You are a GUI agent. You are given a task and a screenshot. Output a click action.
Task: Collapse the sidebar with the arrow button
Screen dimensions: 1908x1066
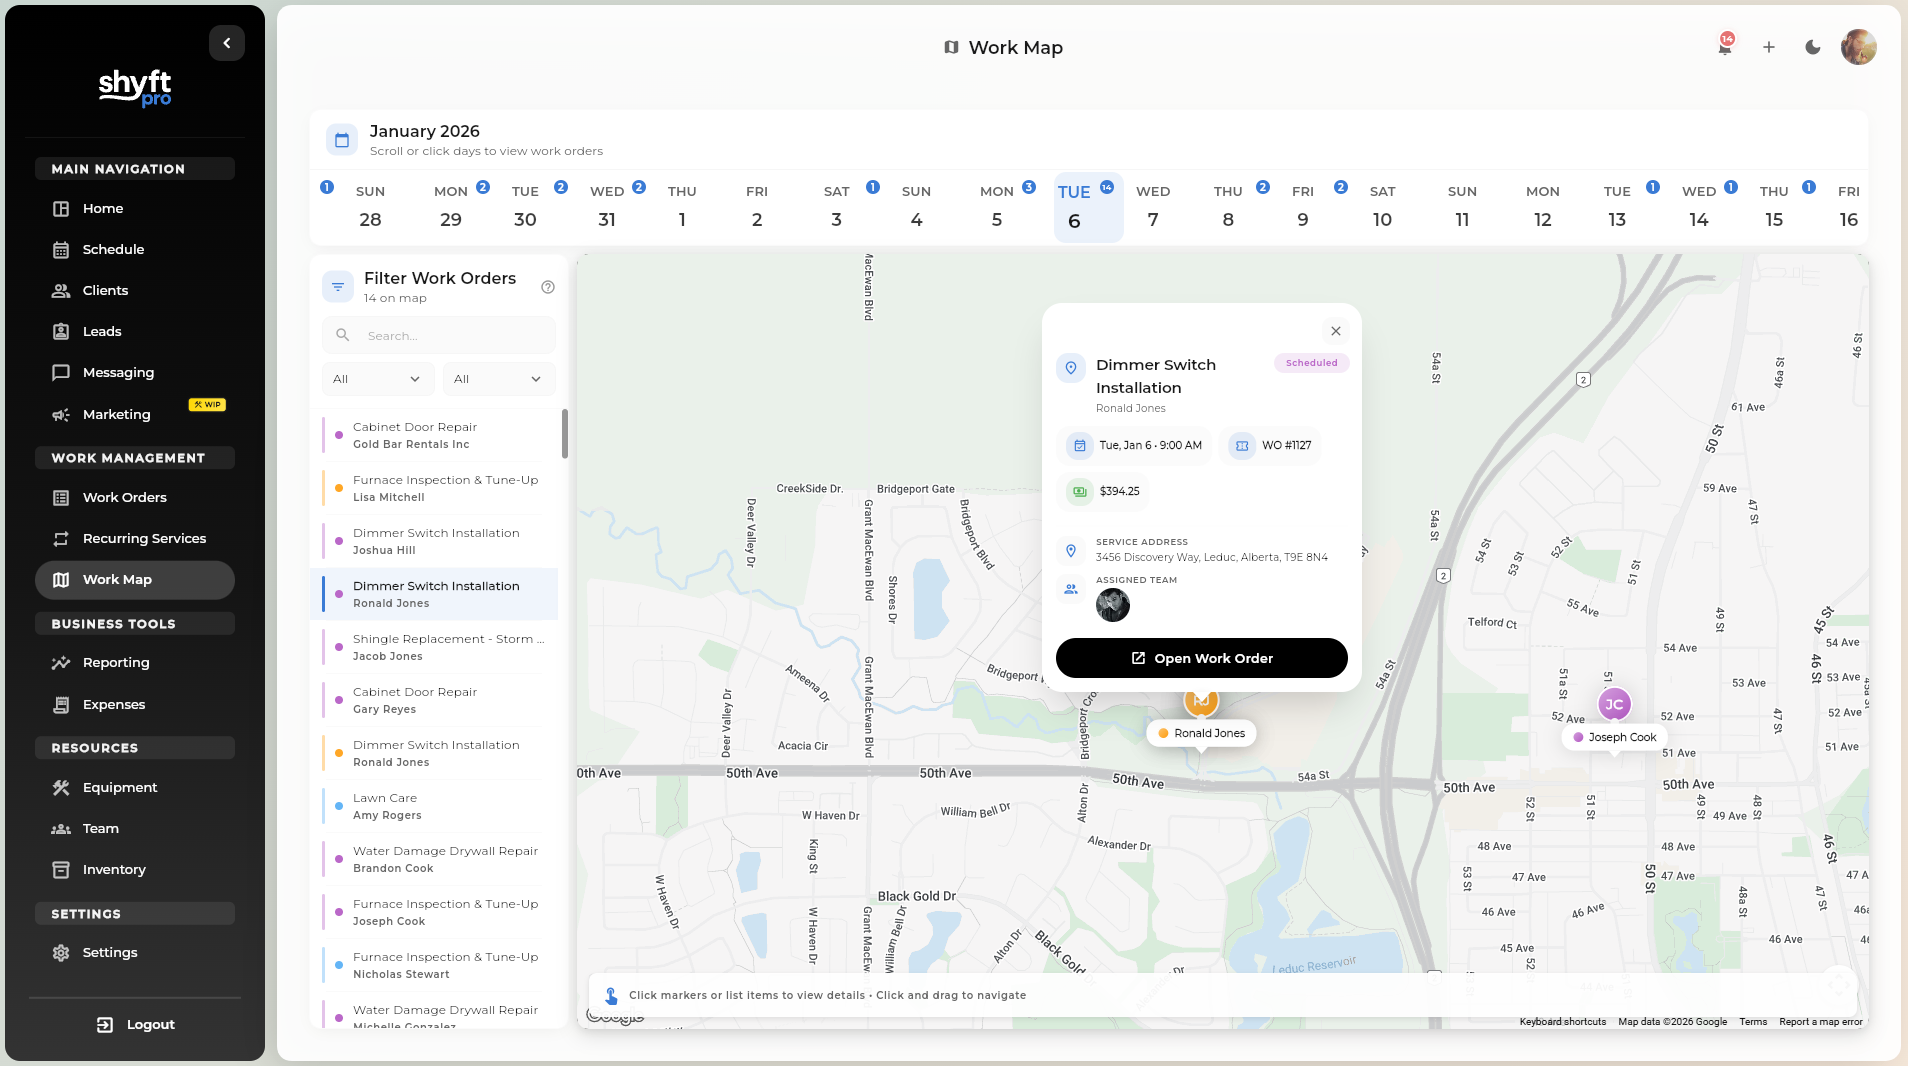226,42
